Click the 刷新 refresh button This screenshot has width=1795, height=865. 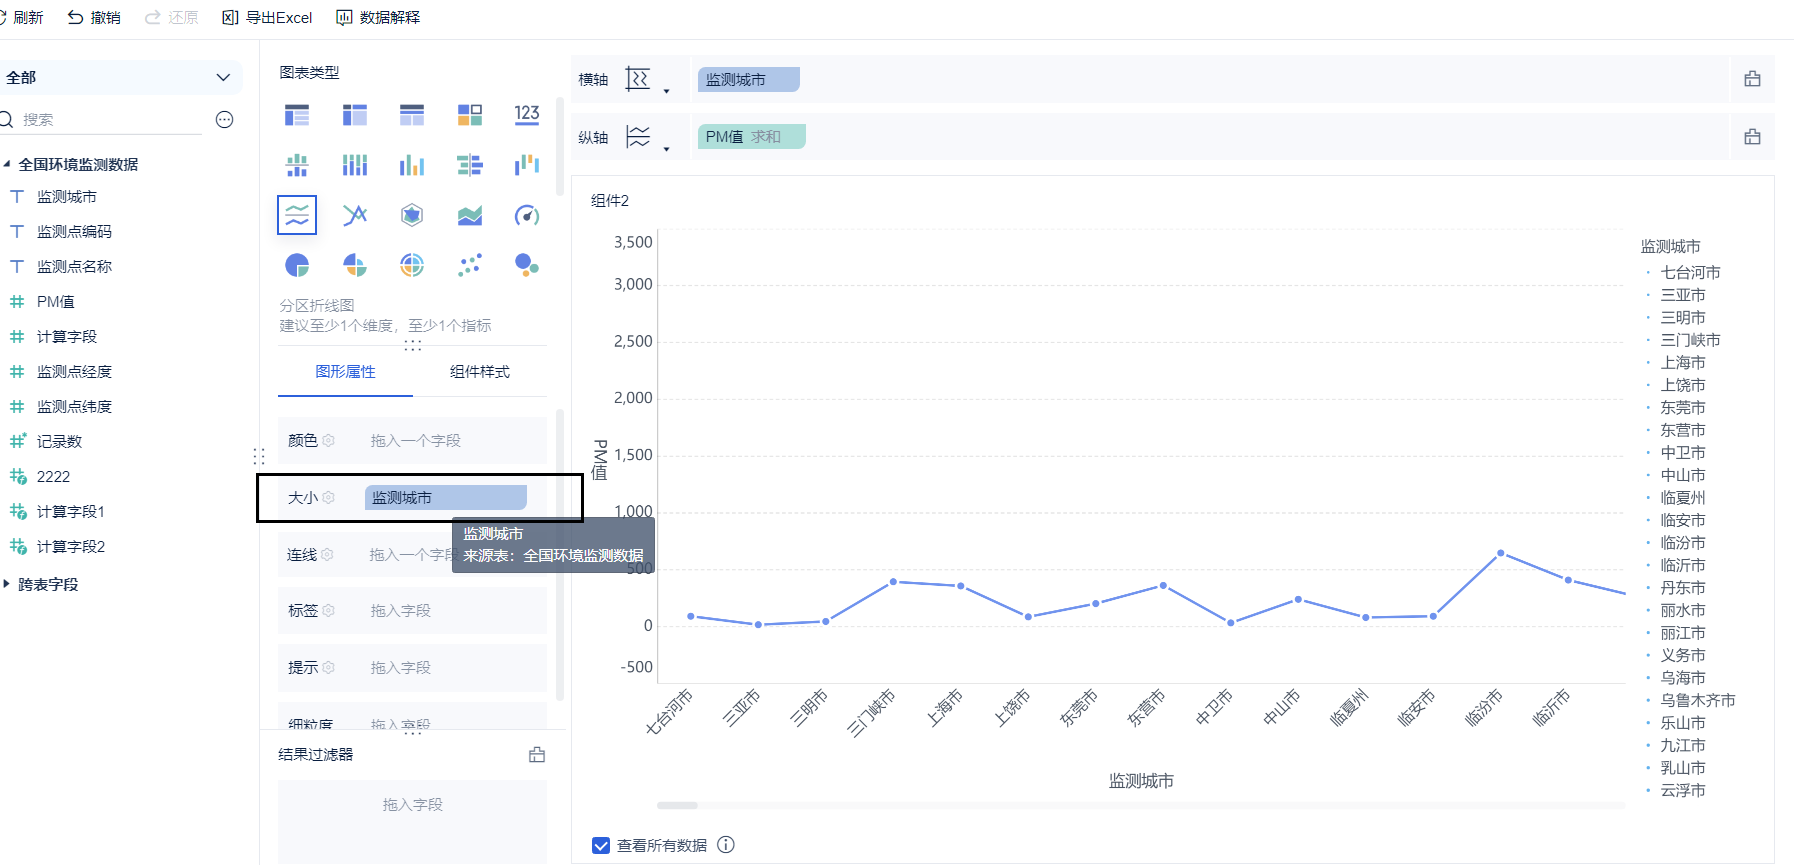tap(21, 17)
